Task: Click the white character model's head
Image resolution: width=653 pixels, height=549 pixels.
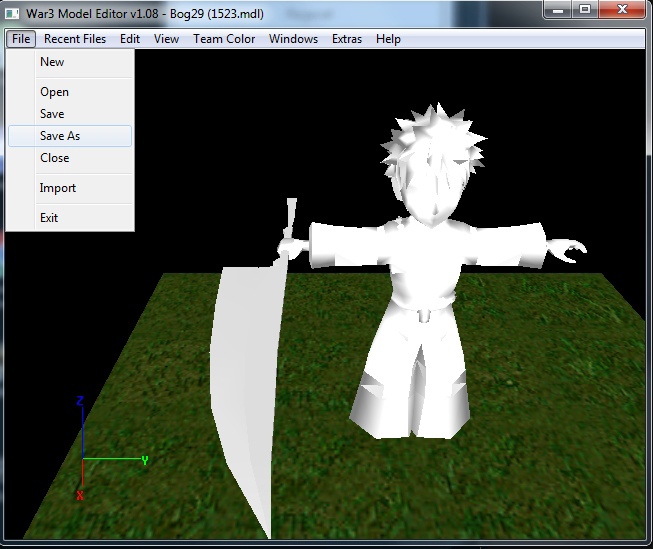Action: click(433, 165)
